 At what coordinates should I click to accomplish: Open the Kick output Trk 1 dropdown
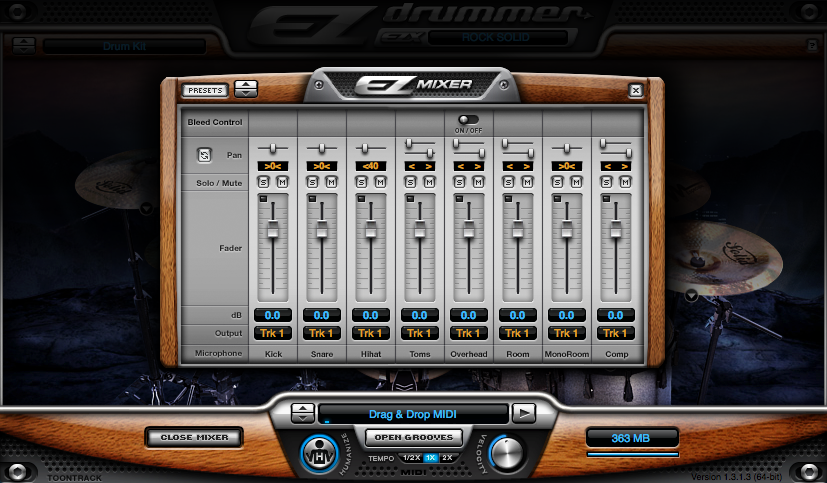(272, 333)
